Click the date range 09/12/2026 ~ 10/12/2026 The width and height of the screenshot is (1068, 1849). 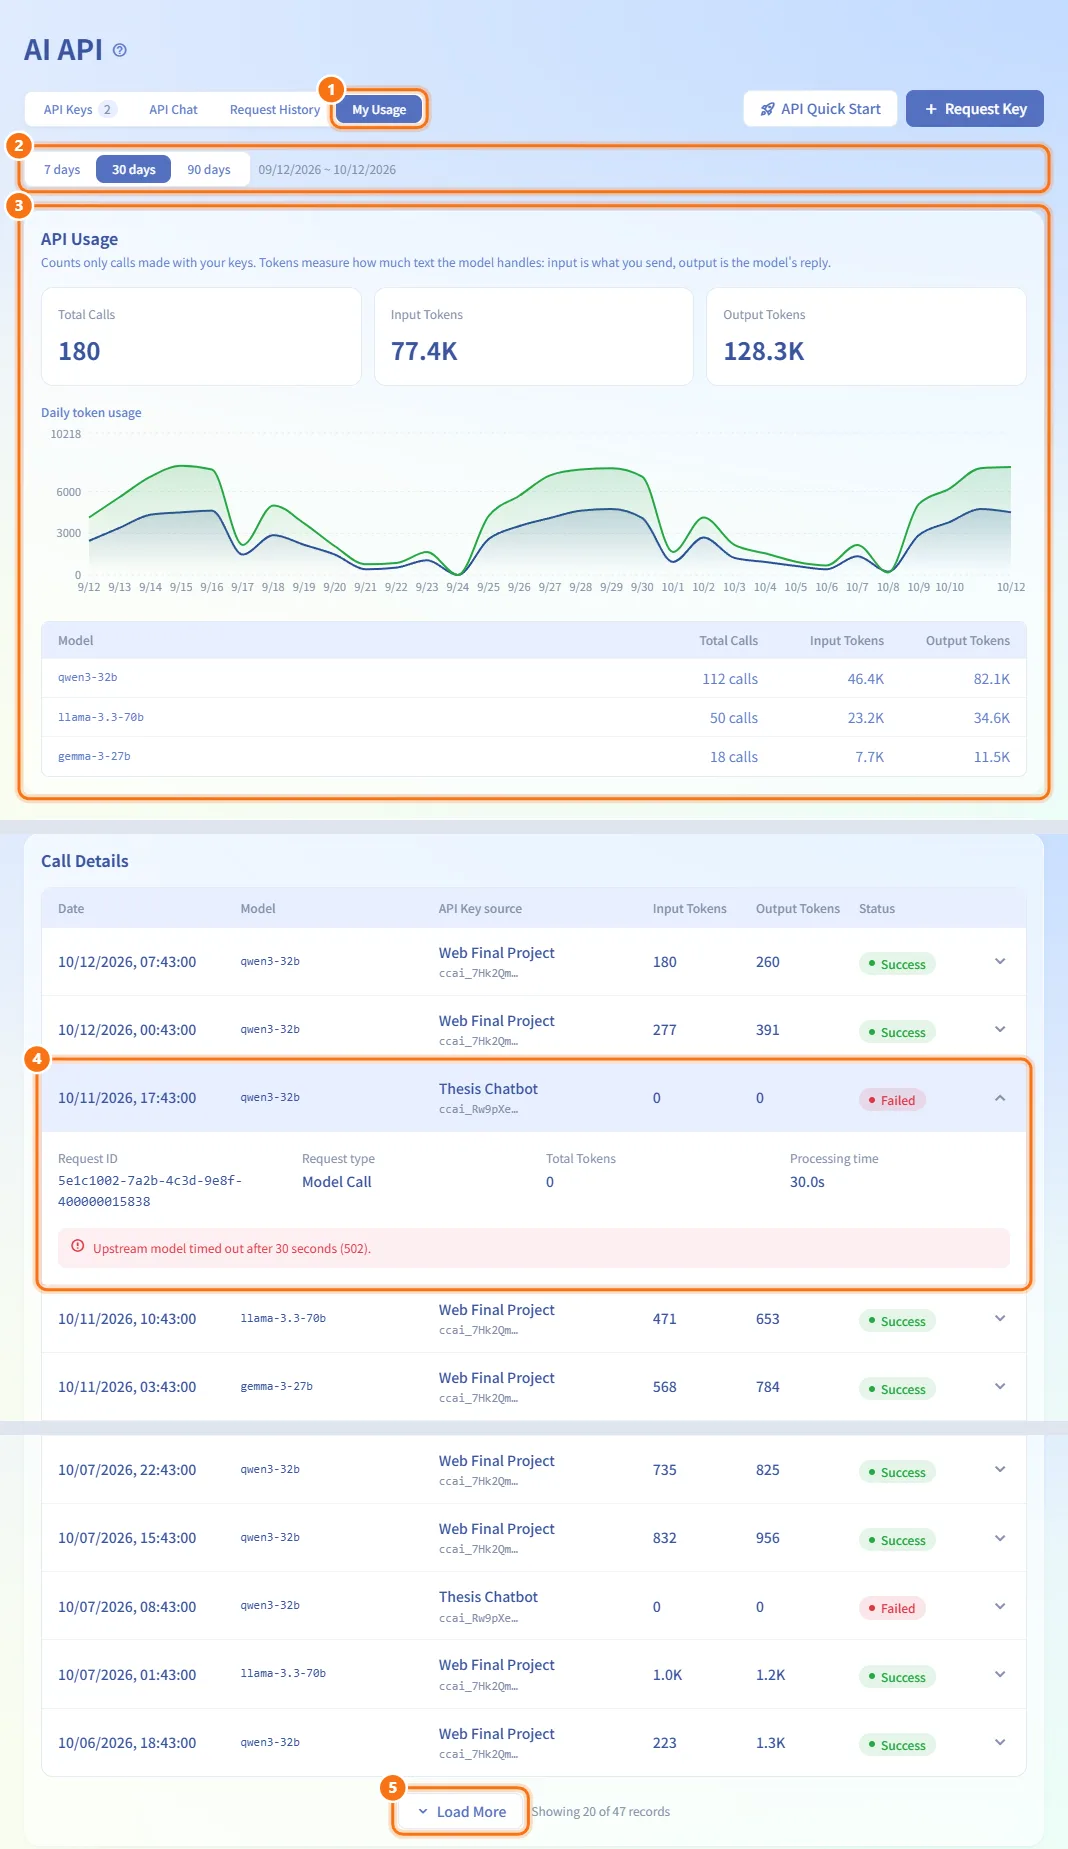coord(327,170)
